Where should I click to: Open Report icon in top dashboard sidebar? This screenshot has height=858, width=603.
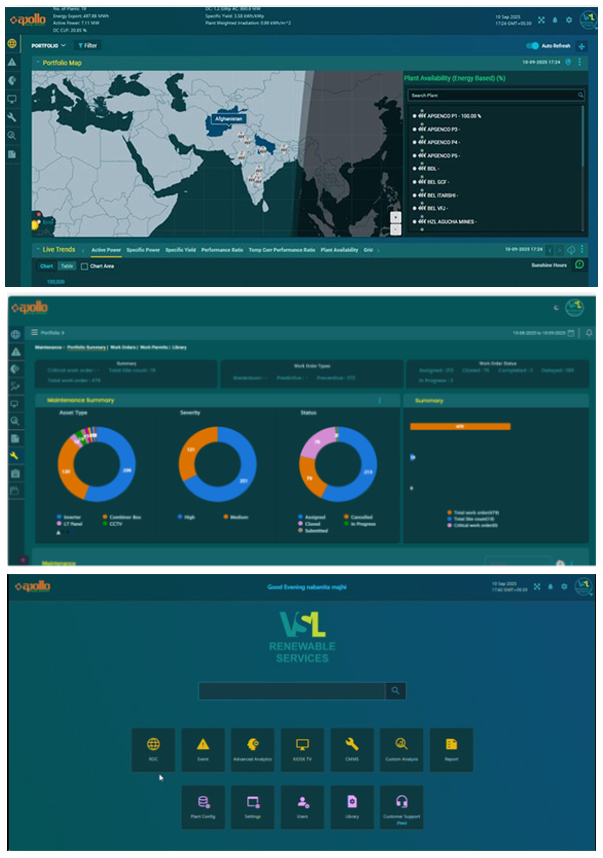click(11, 154)
